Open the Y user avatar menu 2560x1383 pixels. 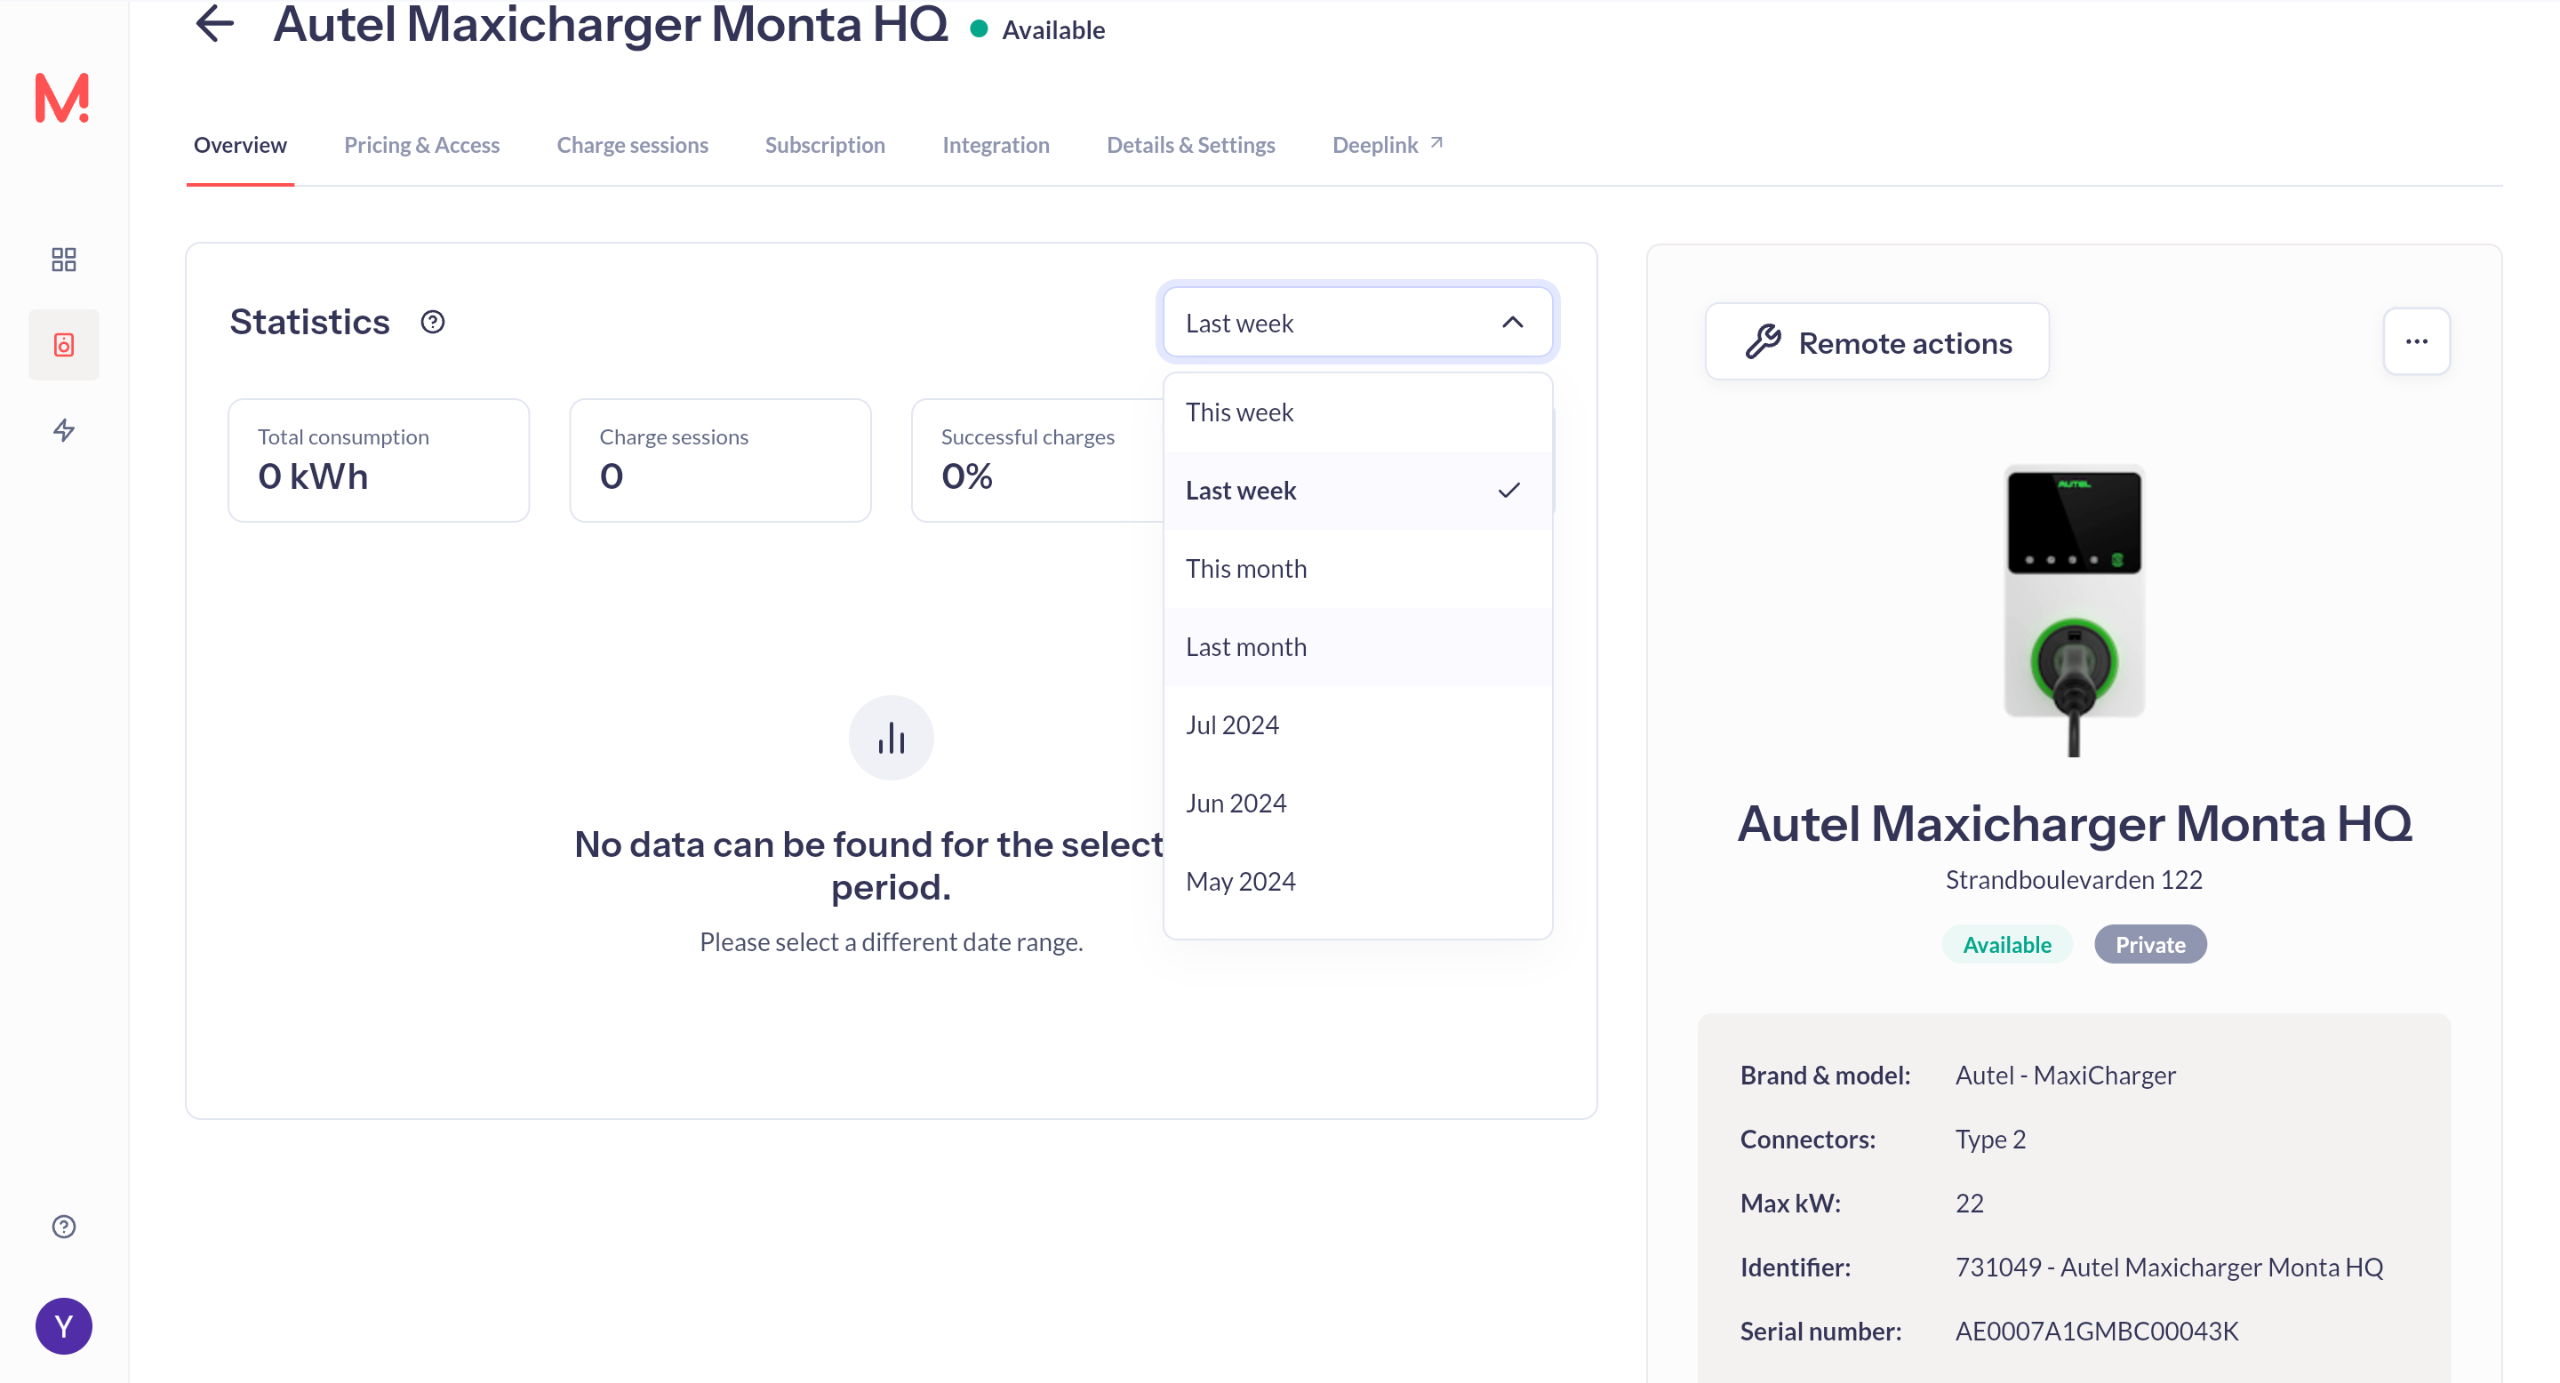click(64, 1326)
